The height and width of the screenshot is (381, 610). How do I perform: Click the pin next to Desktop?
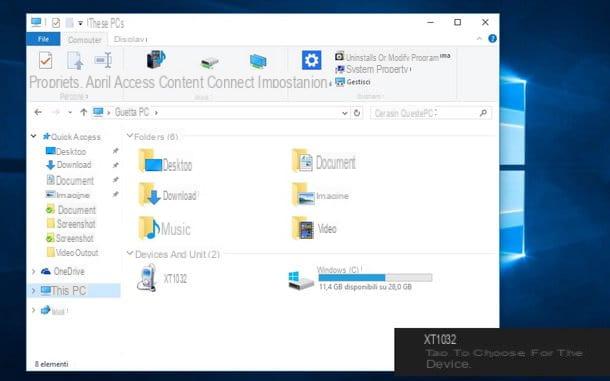(116, 151)
